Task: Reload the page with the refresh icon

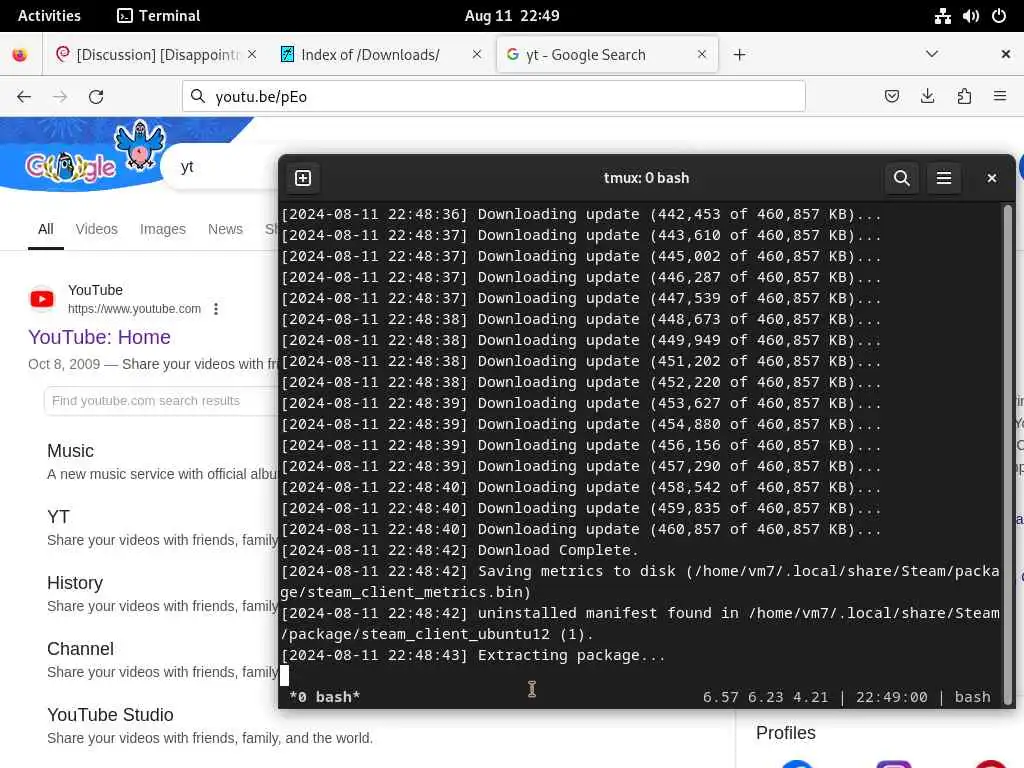Action: click(96, 97)
